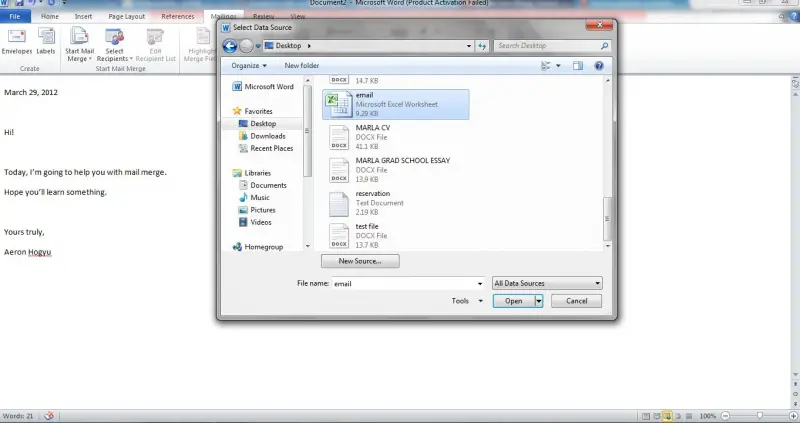
Task: Select the reservation text document
Action: tap(395, 203)
